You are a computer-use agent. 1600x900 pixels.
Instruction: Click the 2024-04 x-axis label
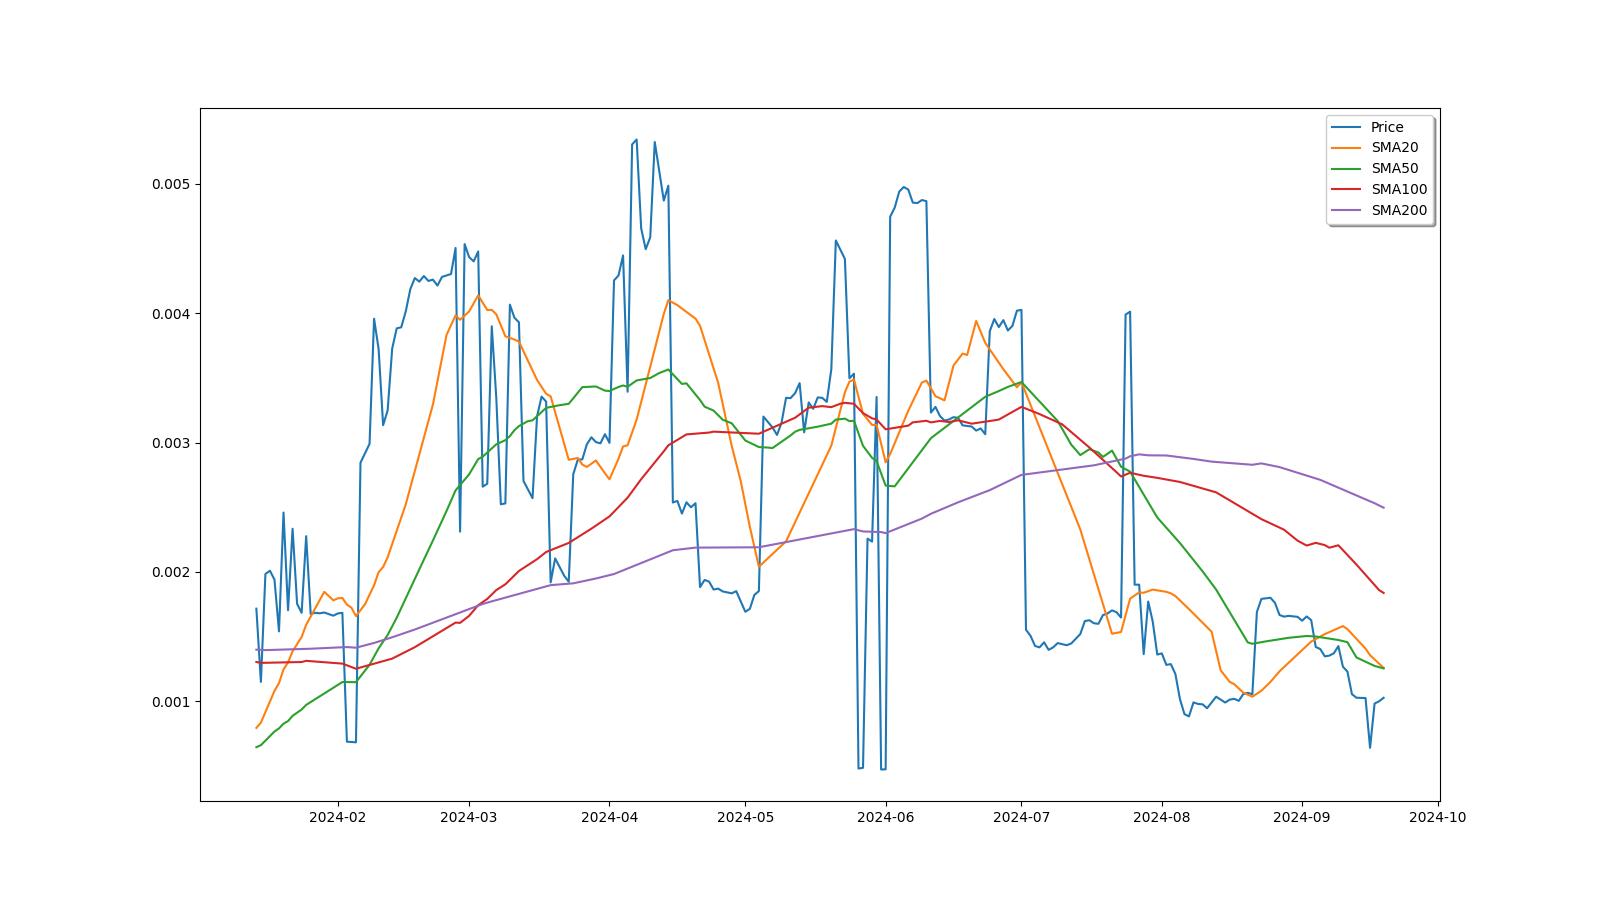coord(609,817)
